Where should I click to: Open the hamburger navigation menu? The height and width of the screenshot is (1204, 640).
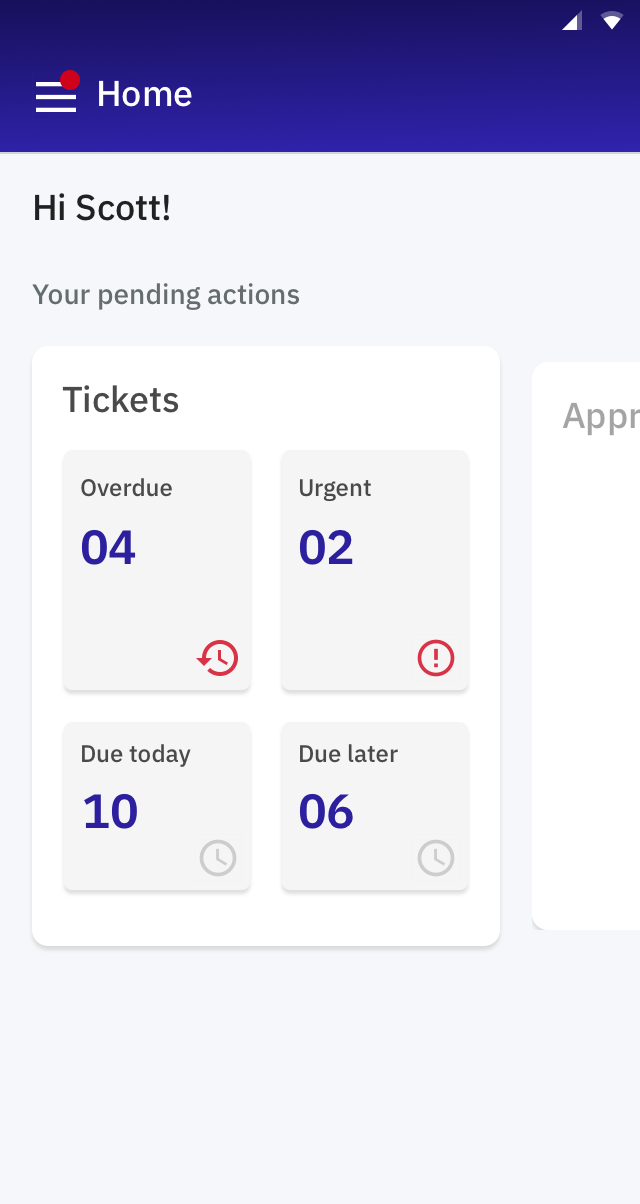click(x=56, y=96)
